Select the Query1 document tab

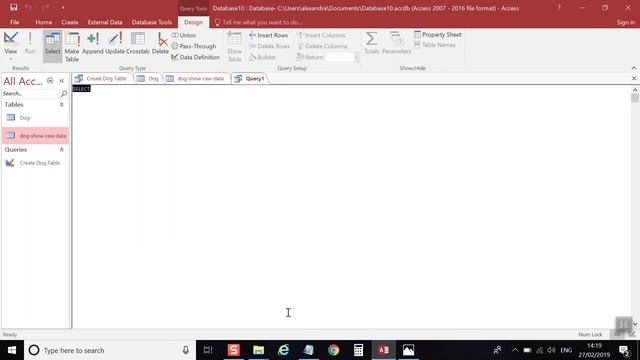[x=250, y=78]
